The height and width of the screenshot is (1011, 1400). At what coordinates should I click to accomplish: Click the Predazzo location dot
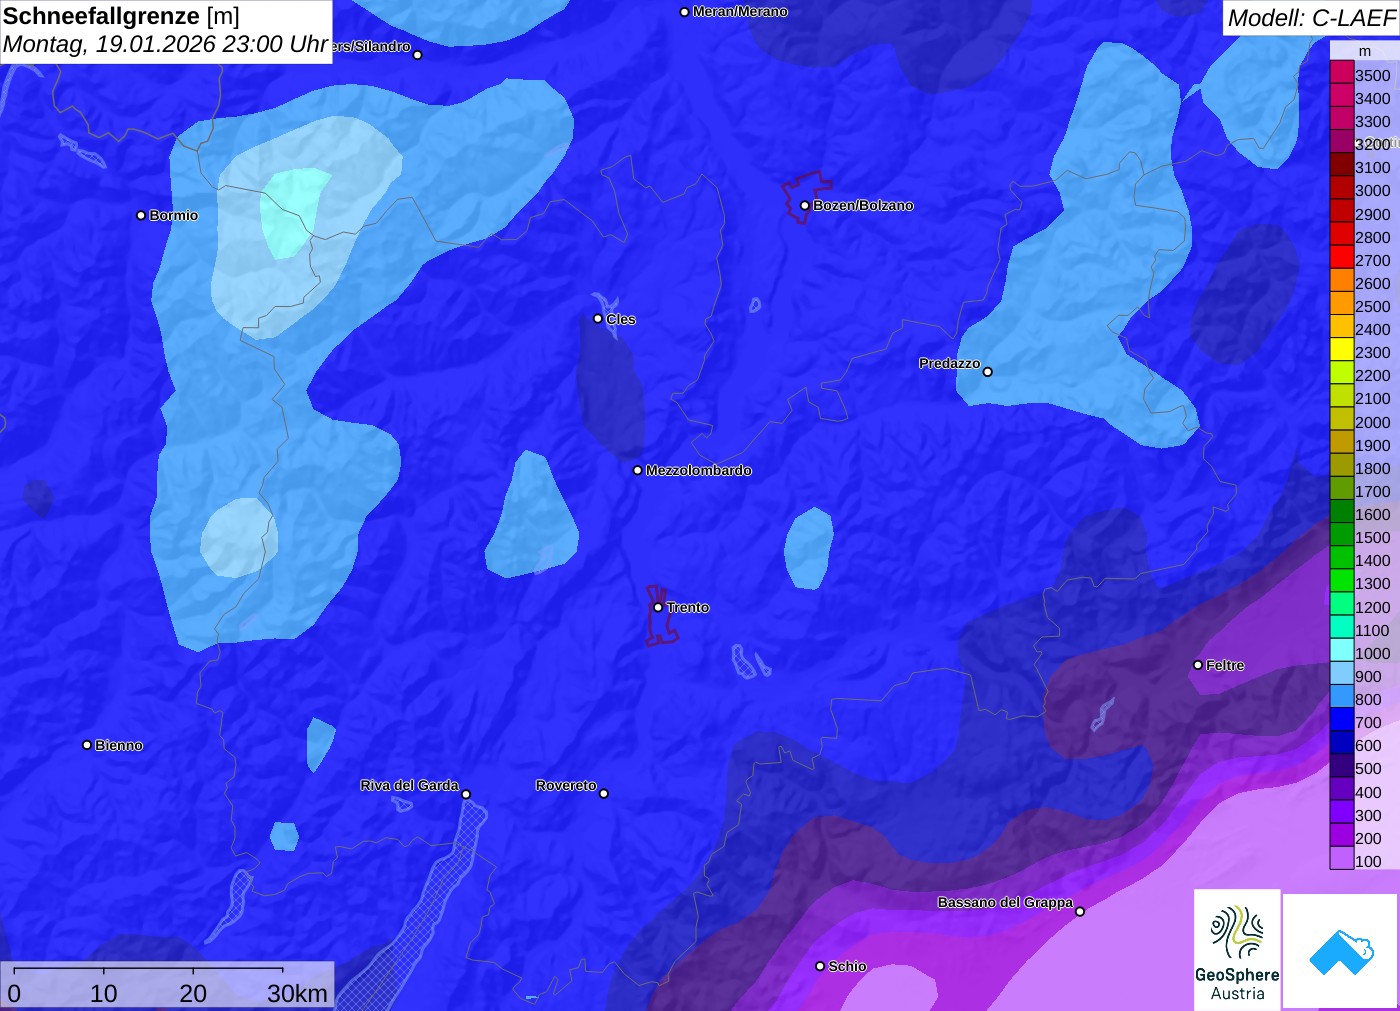pyautogui.click(x=987, y=372)
